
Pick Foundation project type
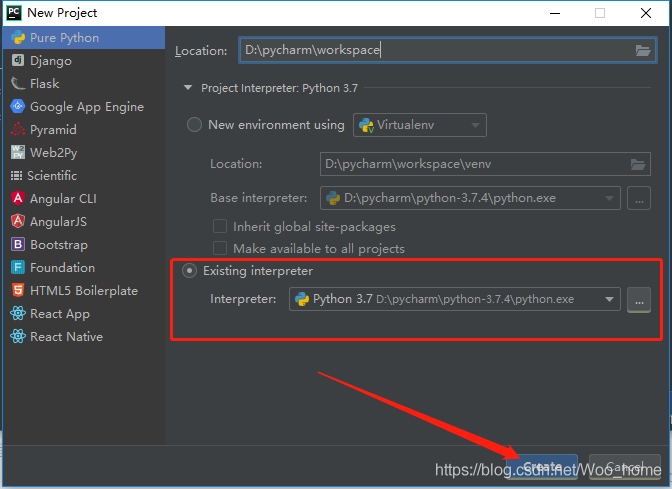(84, 267)
